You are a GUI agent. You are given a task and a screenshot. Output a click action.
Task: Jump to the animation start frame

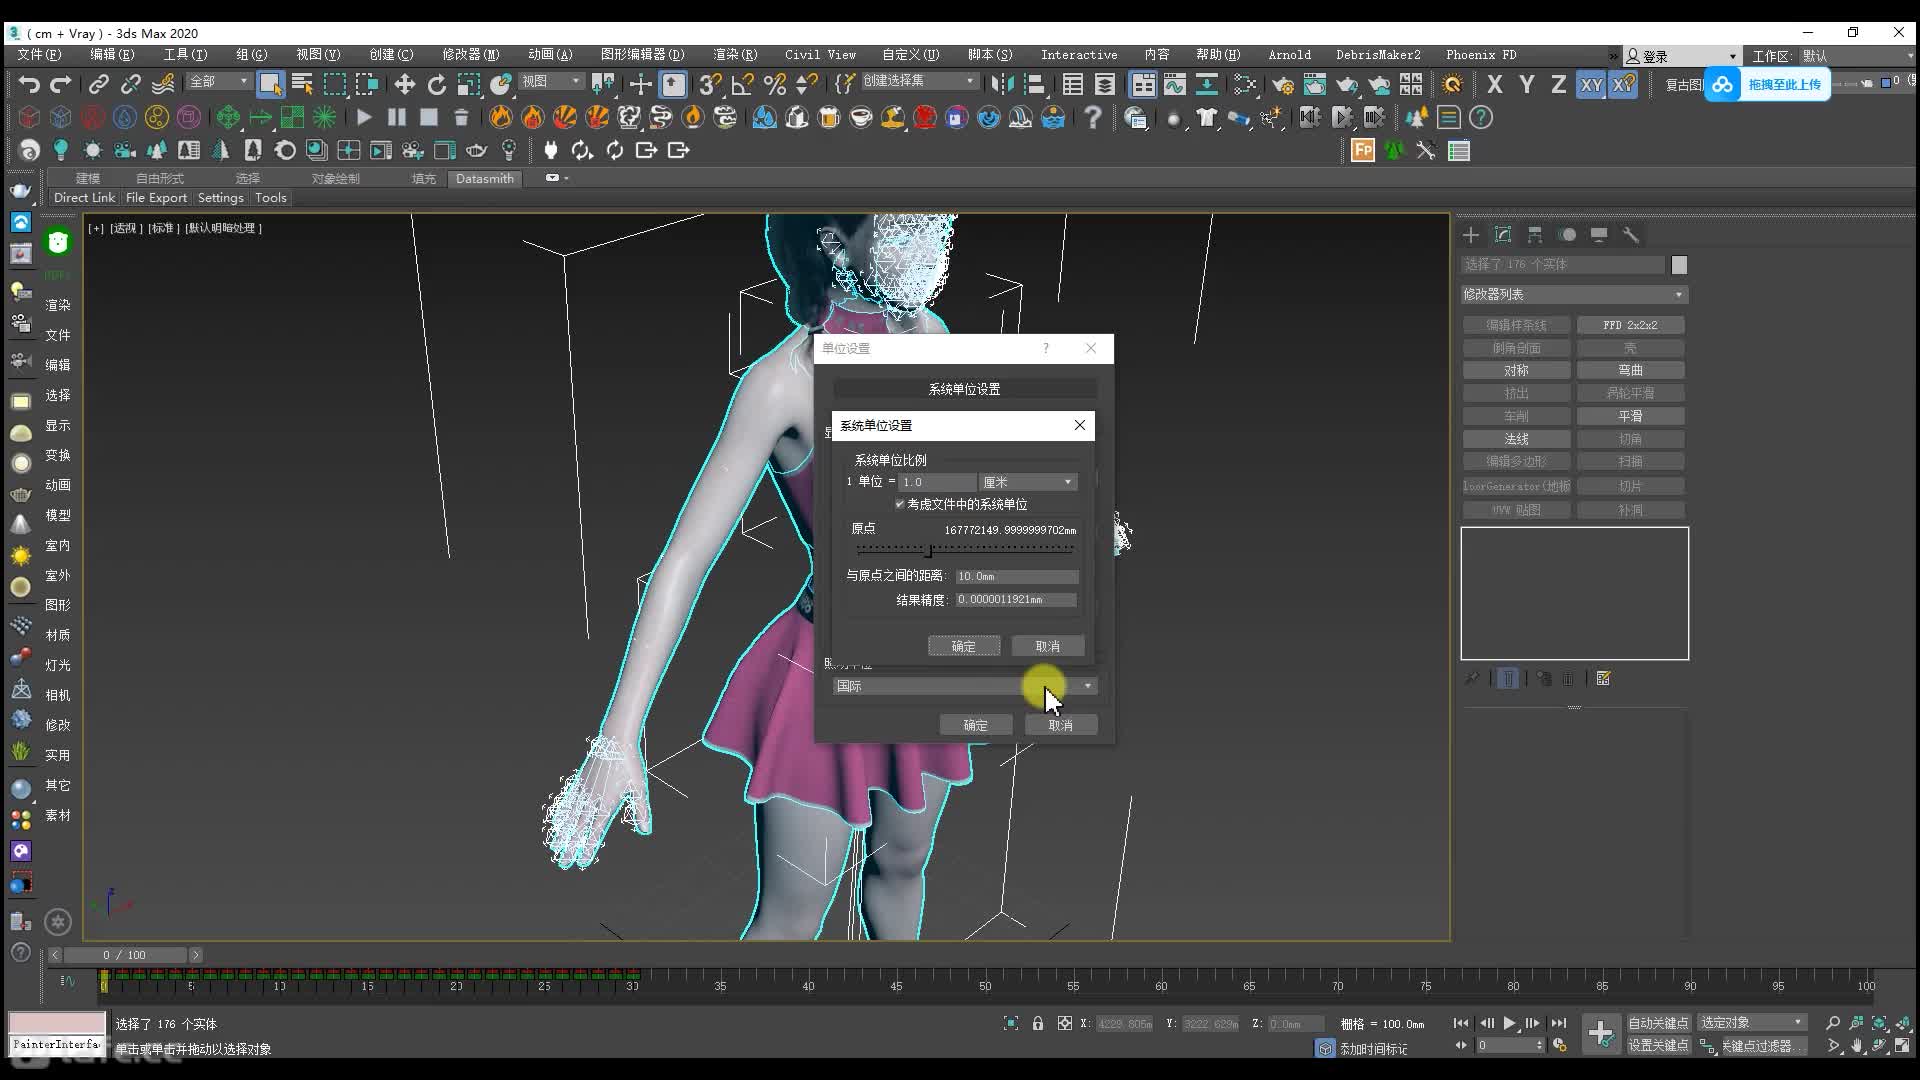[1461, 1023]
